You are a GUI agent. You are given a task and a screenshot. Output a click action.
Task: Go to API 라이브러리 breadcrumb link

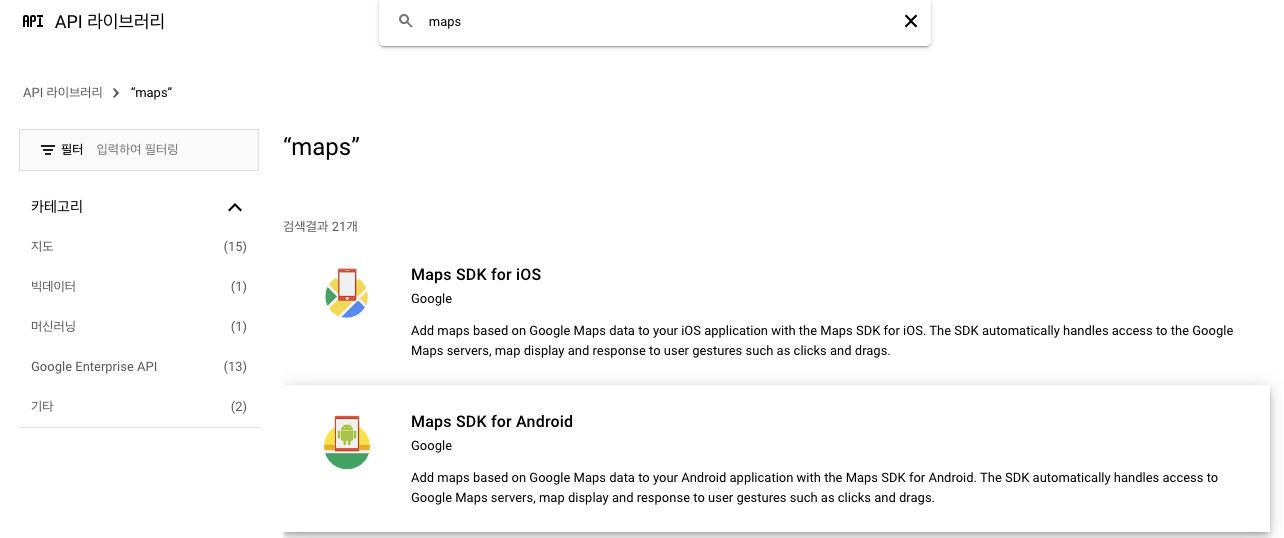63,92
